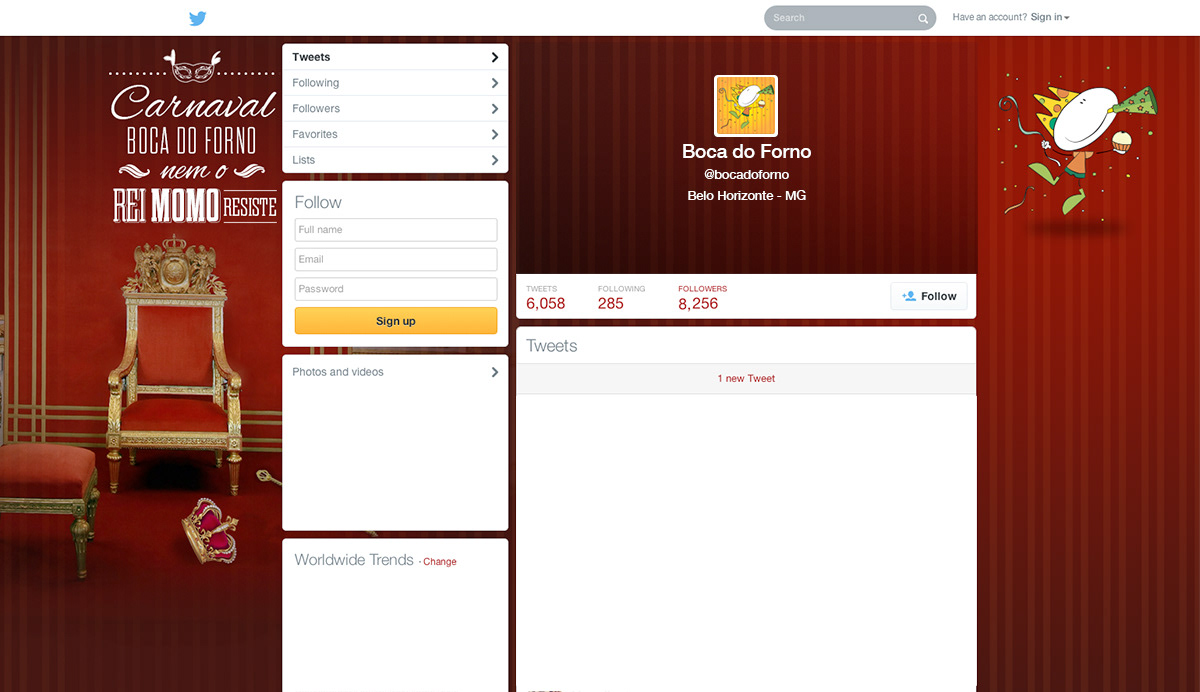Open the Sign in dropdown
The image size is (1200, 692).
coord(1050,17)
